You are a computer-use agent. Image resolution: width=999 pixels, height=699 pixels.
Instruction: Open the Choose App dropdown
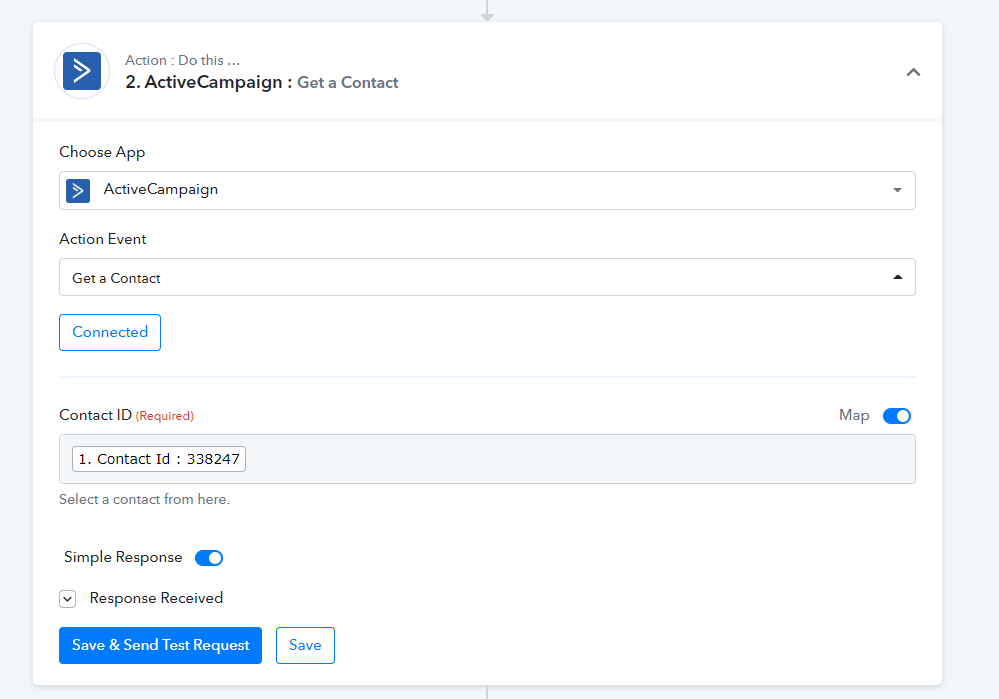487,190
